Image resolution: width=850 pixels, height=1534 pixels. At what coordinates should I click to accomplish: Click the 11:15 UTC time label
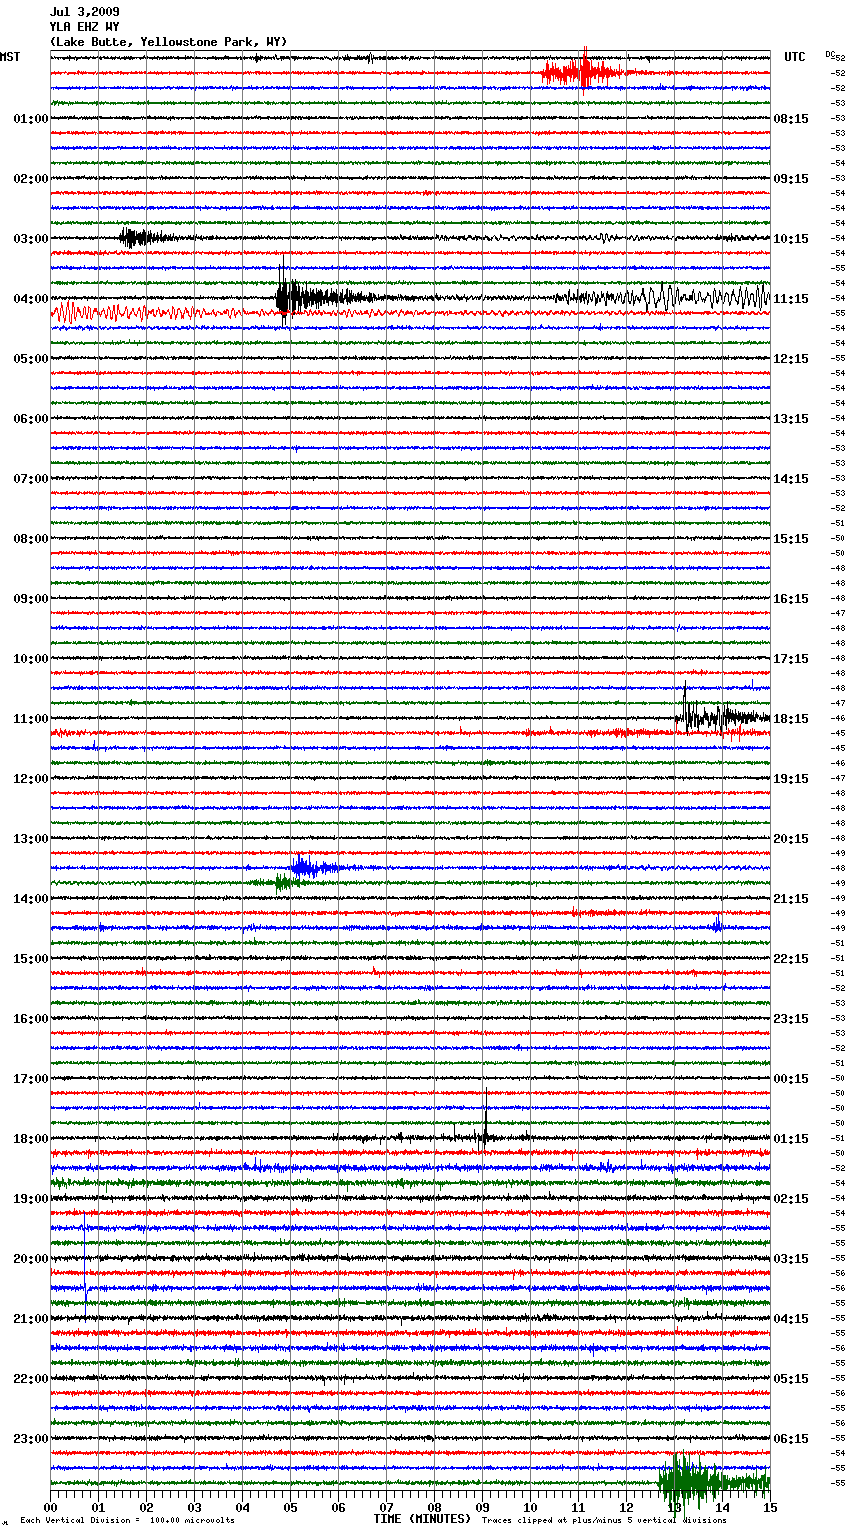click(x=791, y=299)
